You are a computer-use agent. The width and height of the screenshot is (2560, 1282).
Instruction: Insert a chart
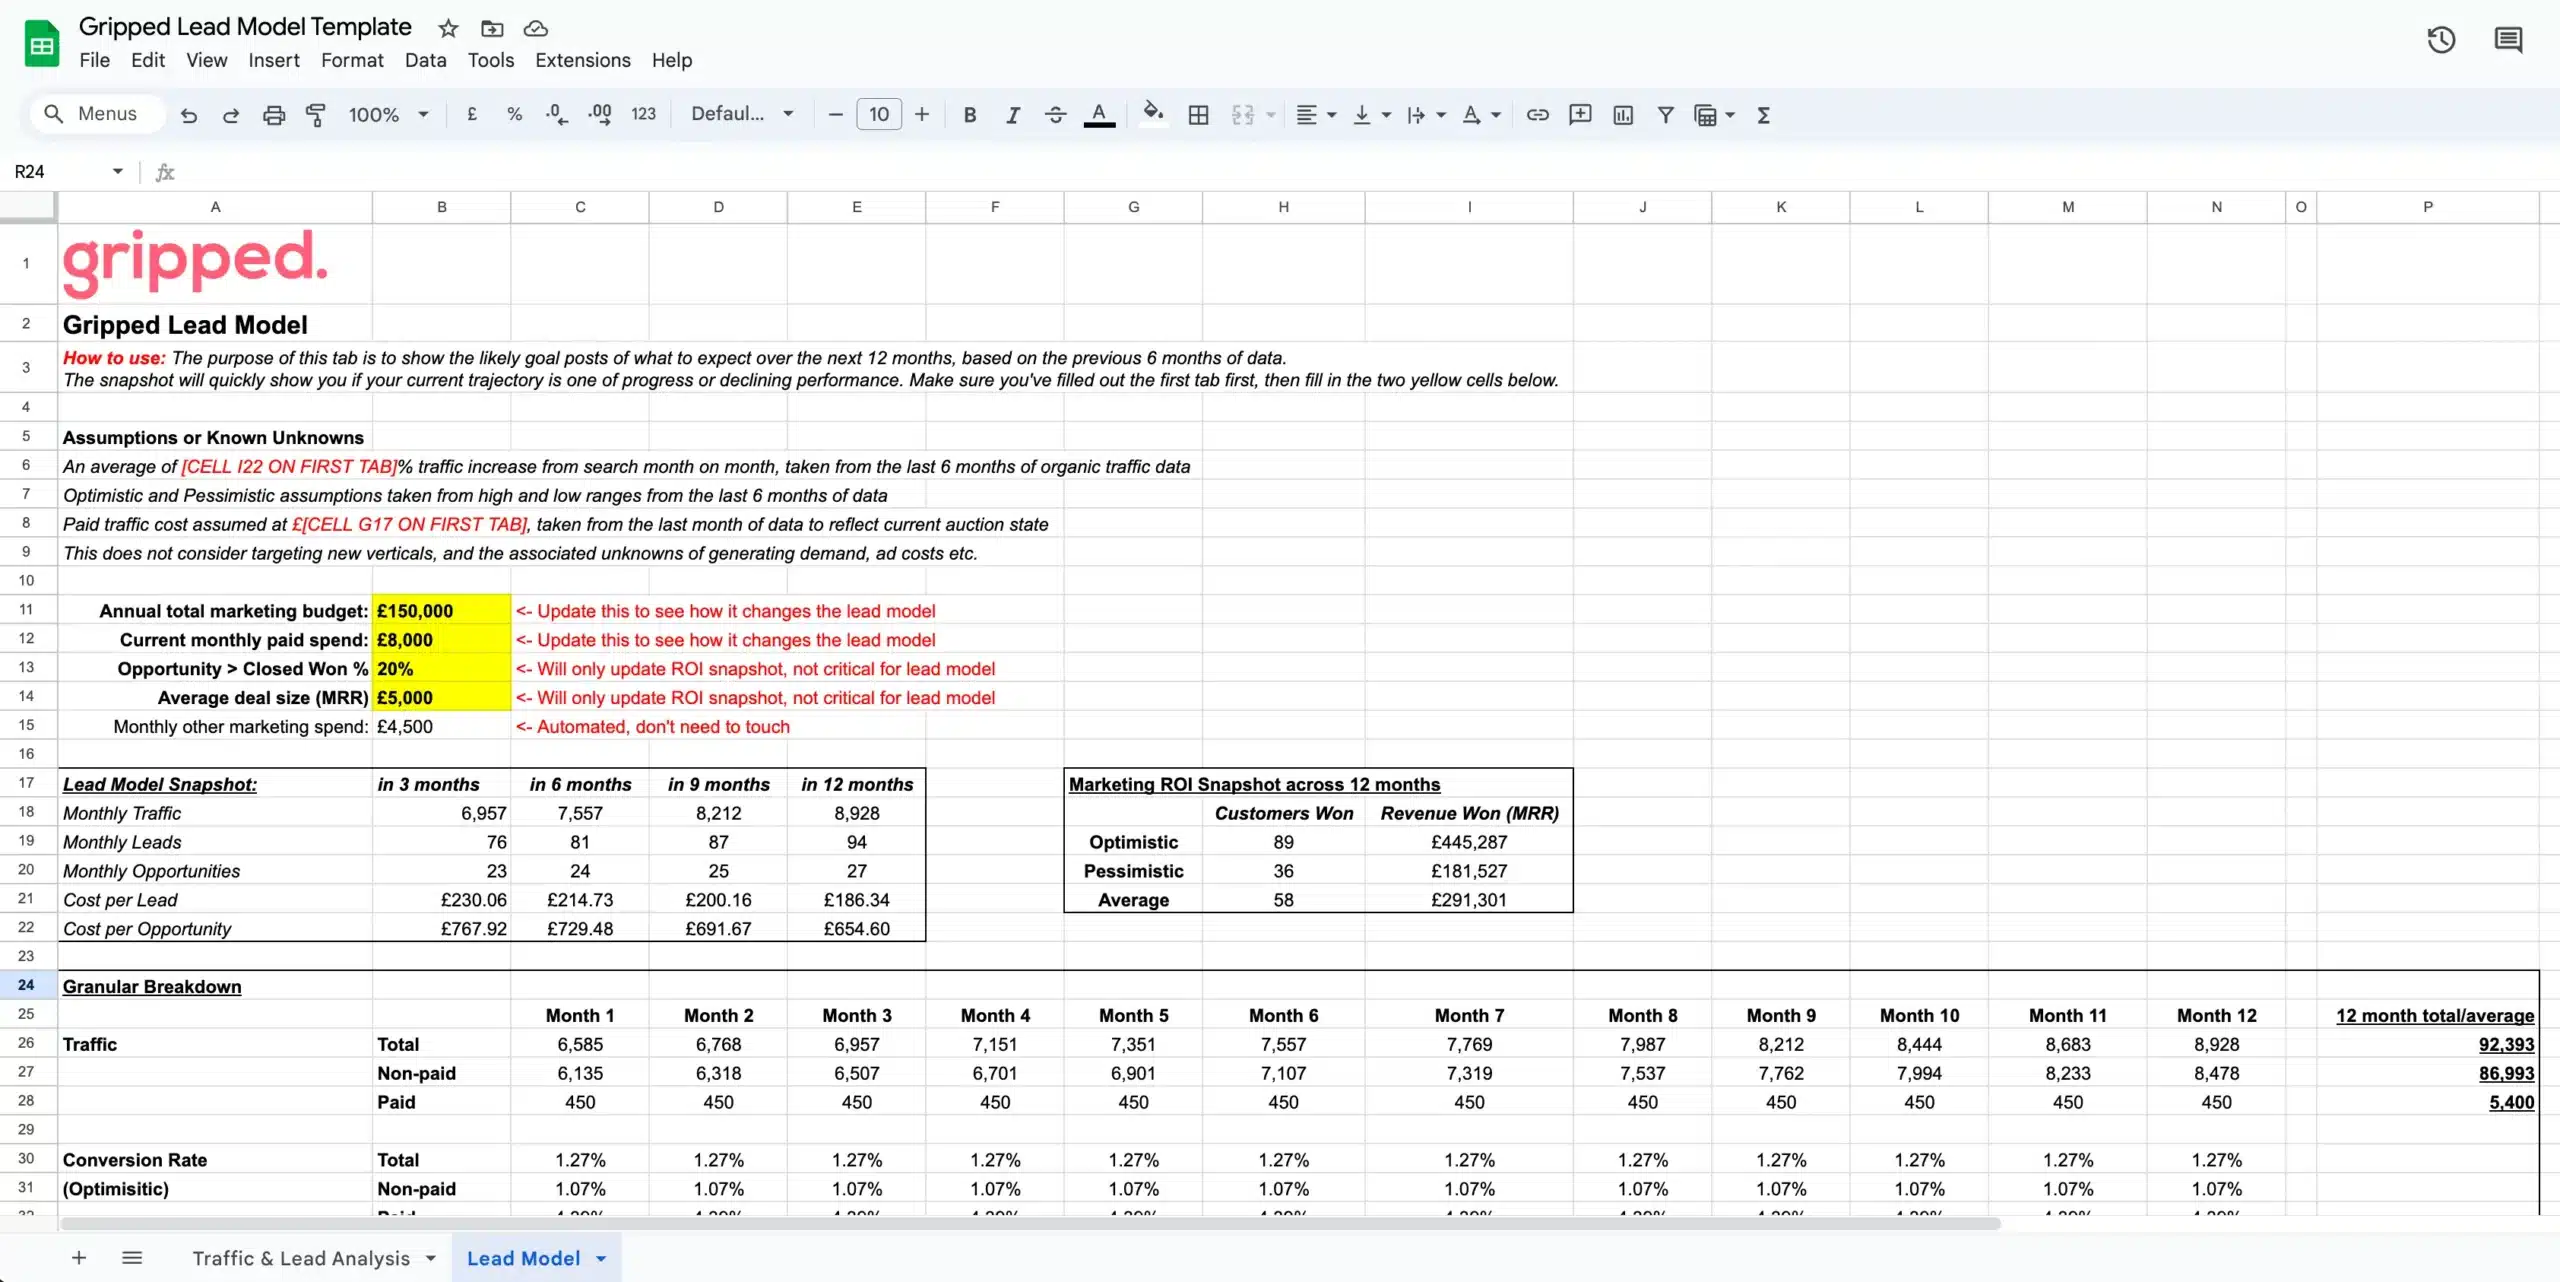(x=1623, y=115)
